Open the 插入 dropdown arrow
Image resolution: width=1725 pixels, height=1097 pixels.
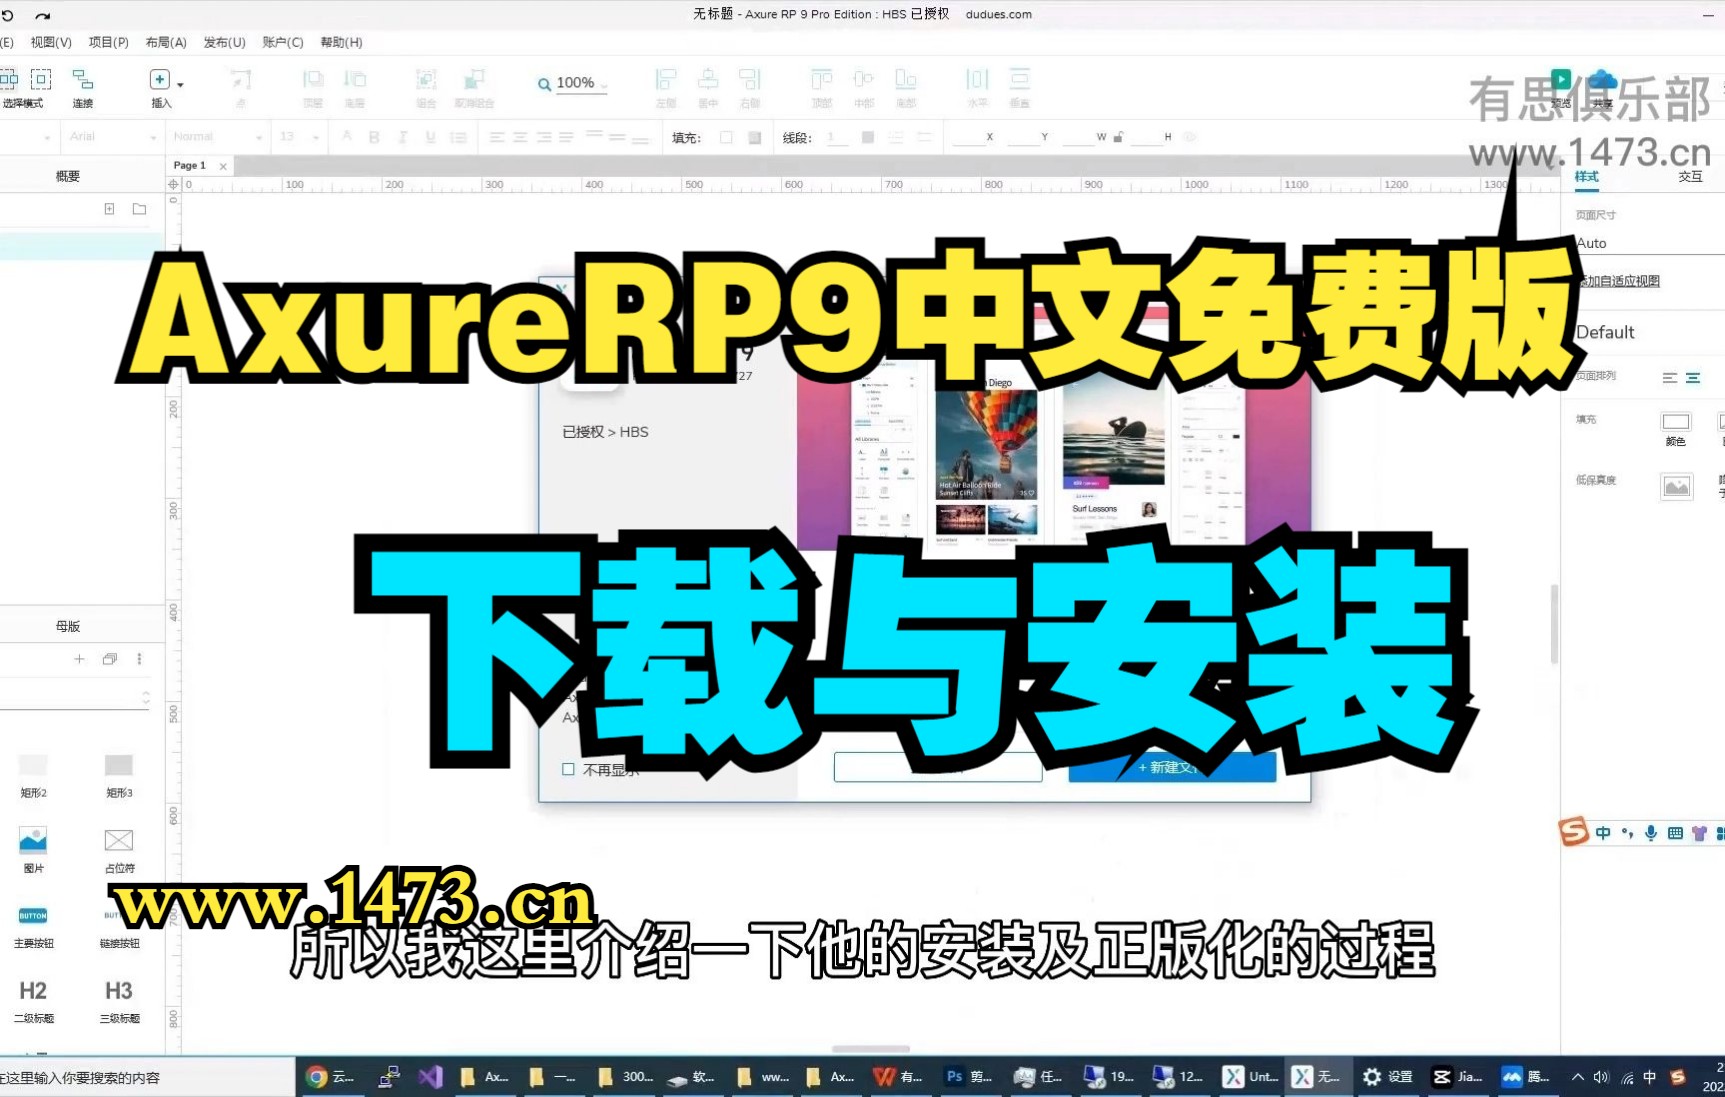coord(180,85)
